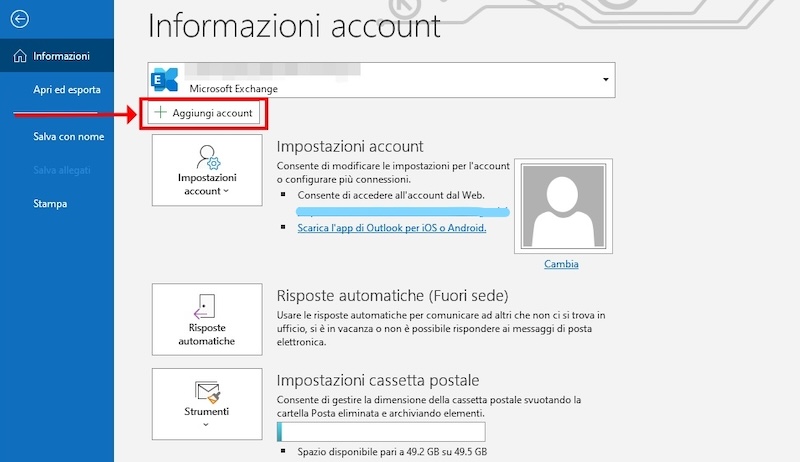Open Impostazioni account dropdown button
This screenshot has width=800, height=462.
coord(207,170)
